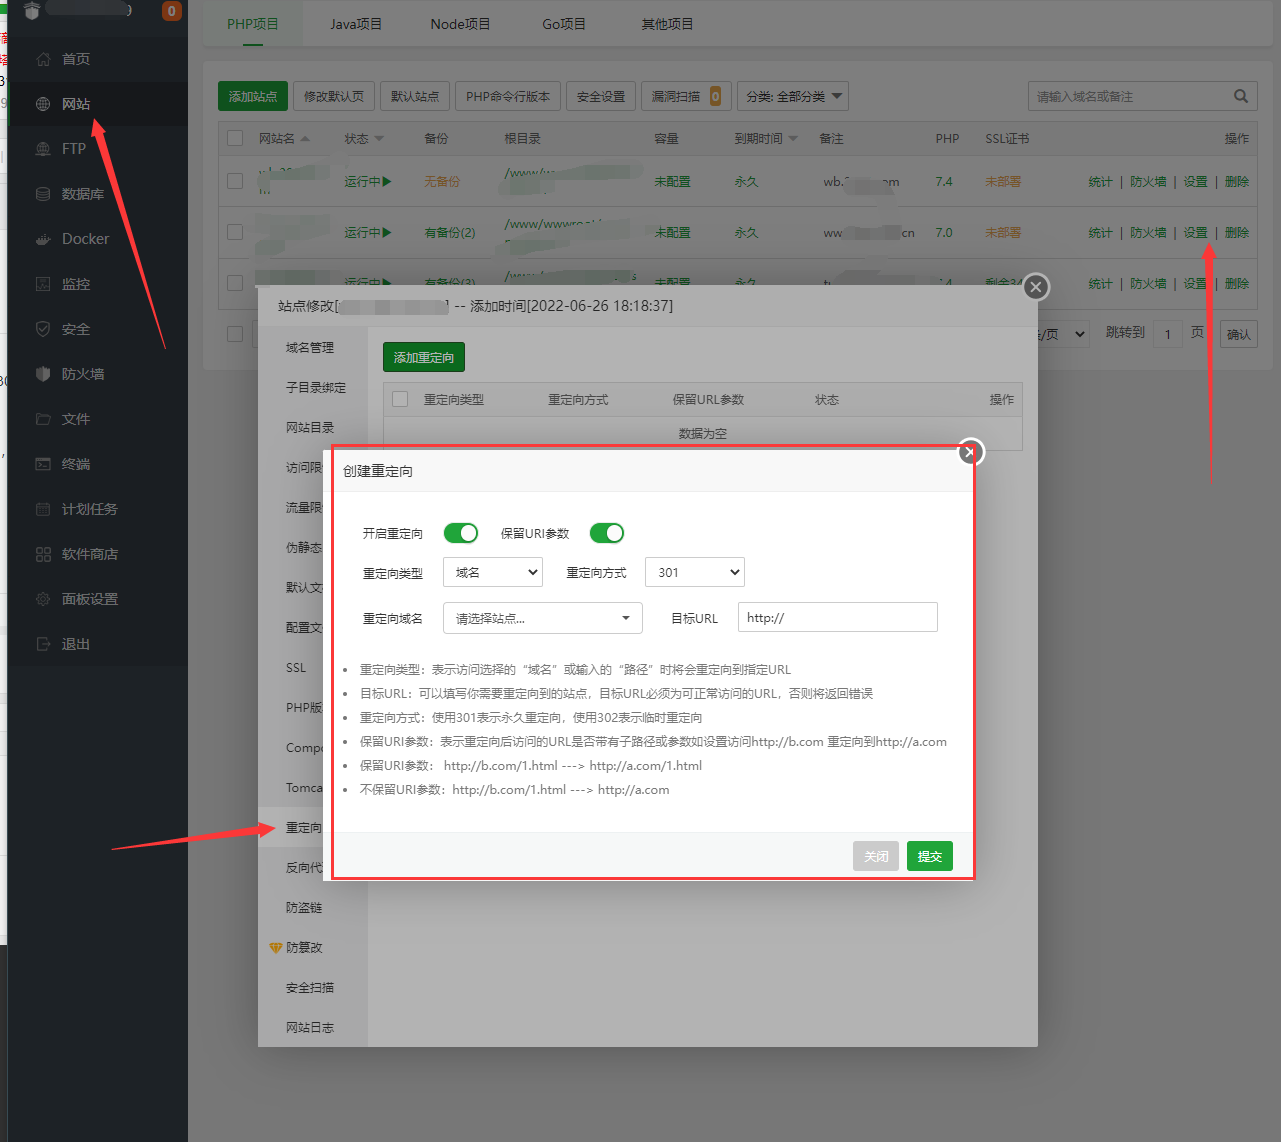Viewport: 1281px width, 1142px height.
Task: Open the 请选择站点 dropdown
Action: tap(543, 618)
